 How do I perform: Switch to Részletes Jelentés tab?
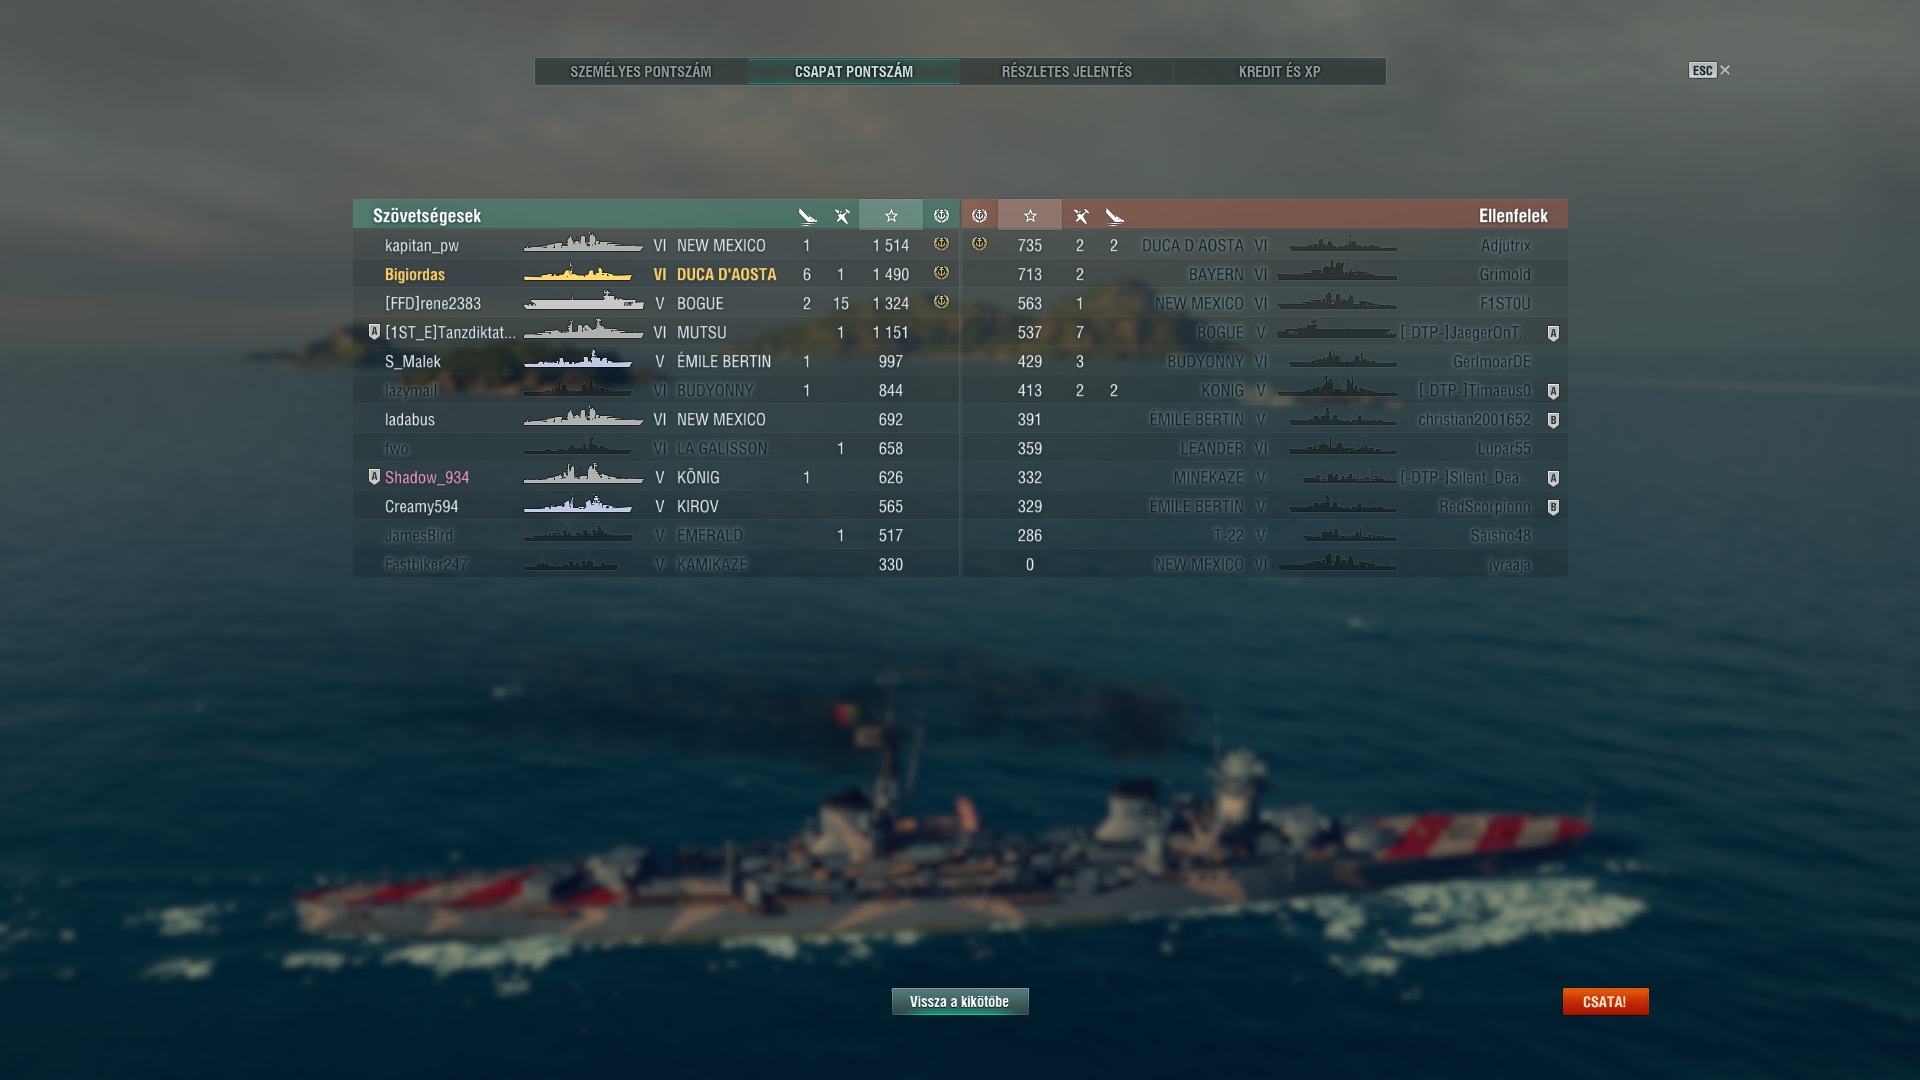coord(1067,72)
